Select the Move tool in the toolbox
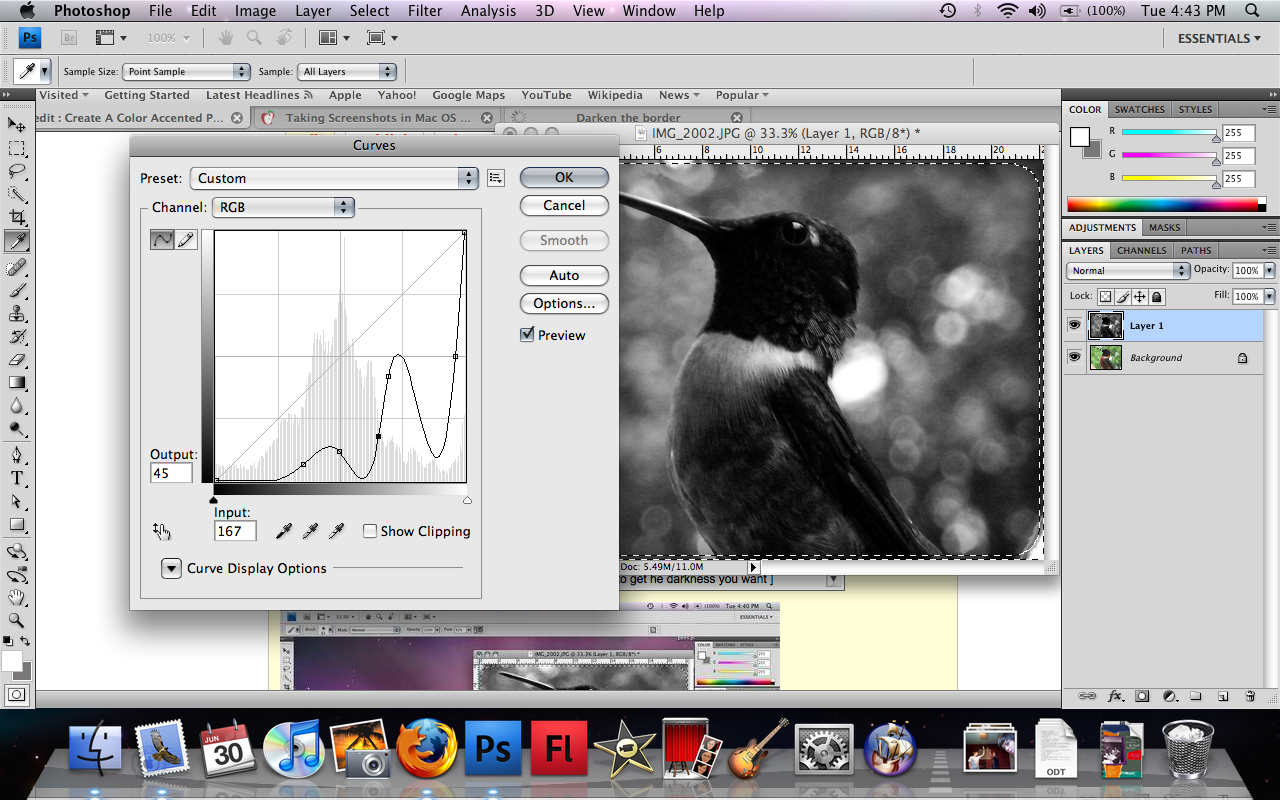This screenshot has height=800, width=1280. pos(17,125)
